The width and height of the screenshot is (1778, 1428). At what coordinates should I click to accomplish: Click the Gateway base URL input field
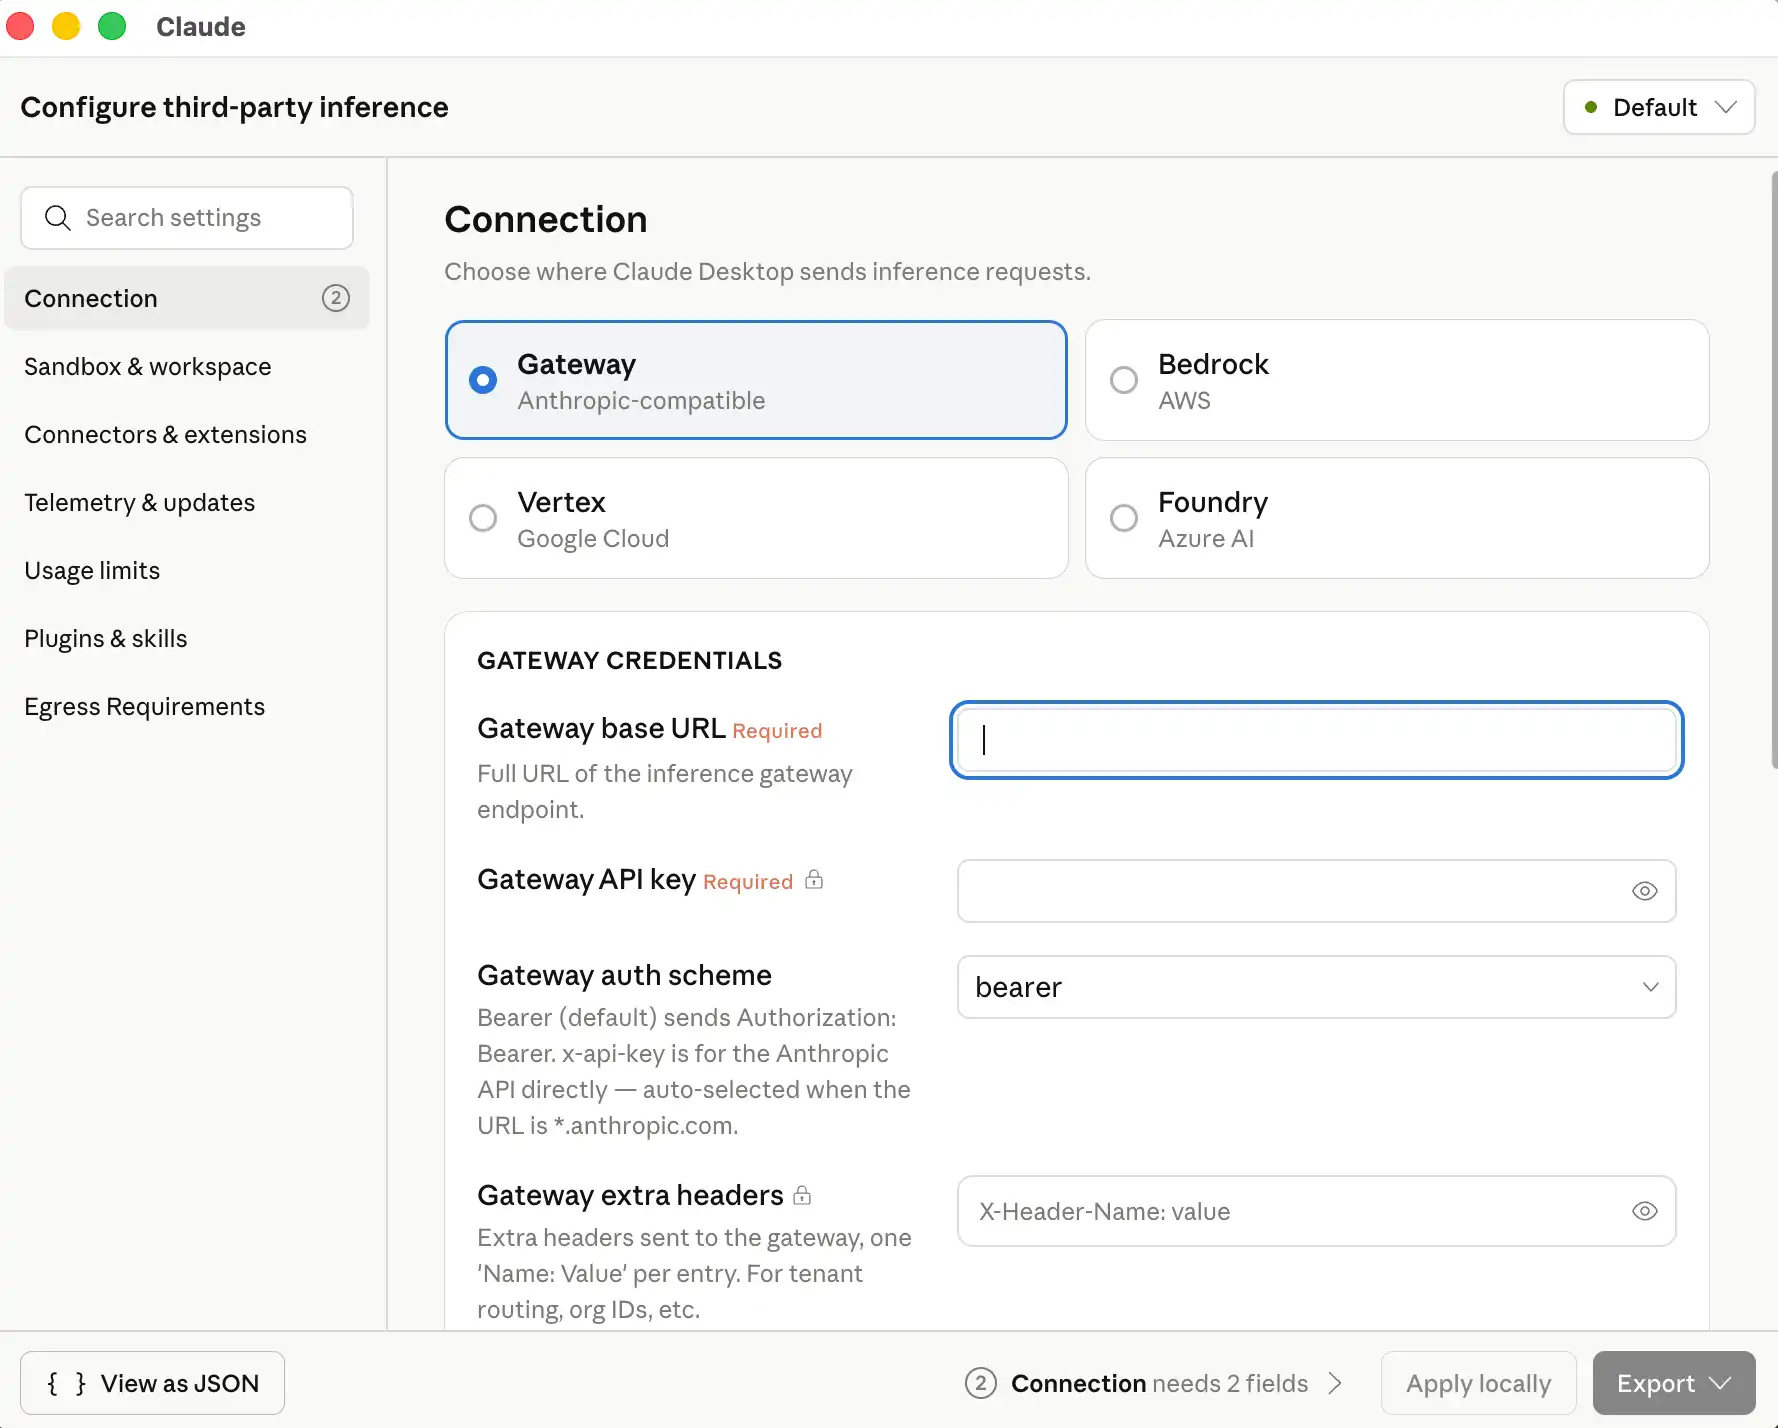click(1316, 740)
